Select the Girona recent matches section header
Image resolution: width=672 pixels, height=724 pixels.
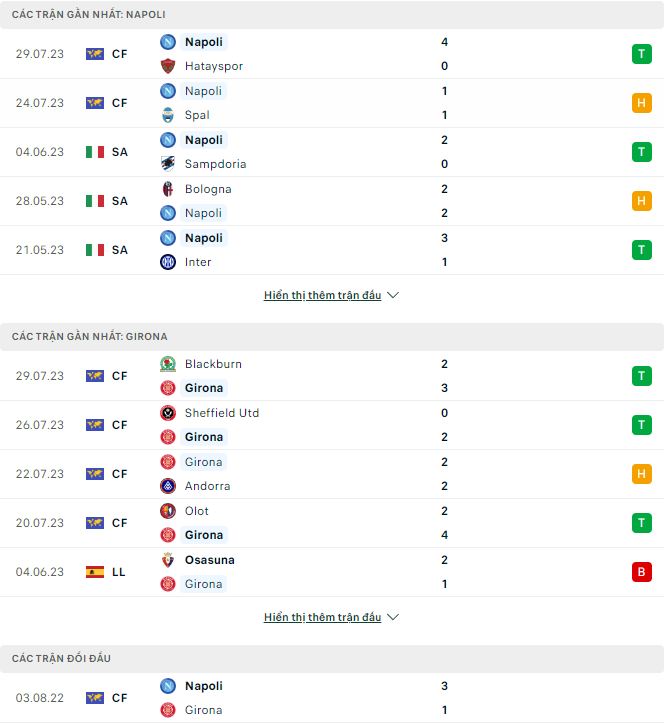[x=90, y=337]
